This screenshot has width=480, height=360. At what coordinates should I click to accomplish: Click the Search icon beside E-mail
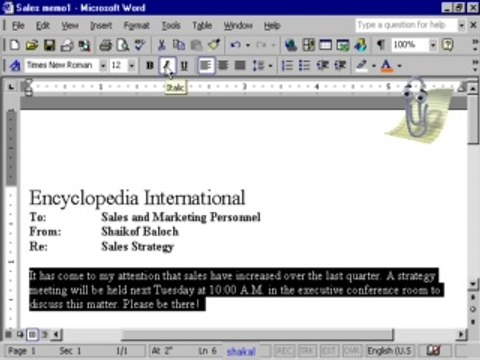click(84, 45)
